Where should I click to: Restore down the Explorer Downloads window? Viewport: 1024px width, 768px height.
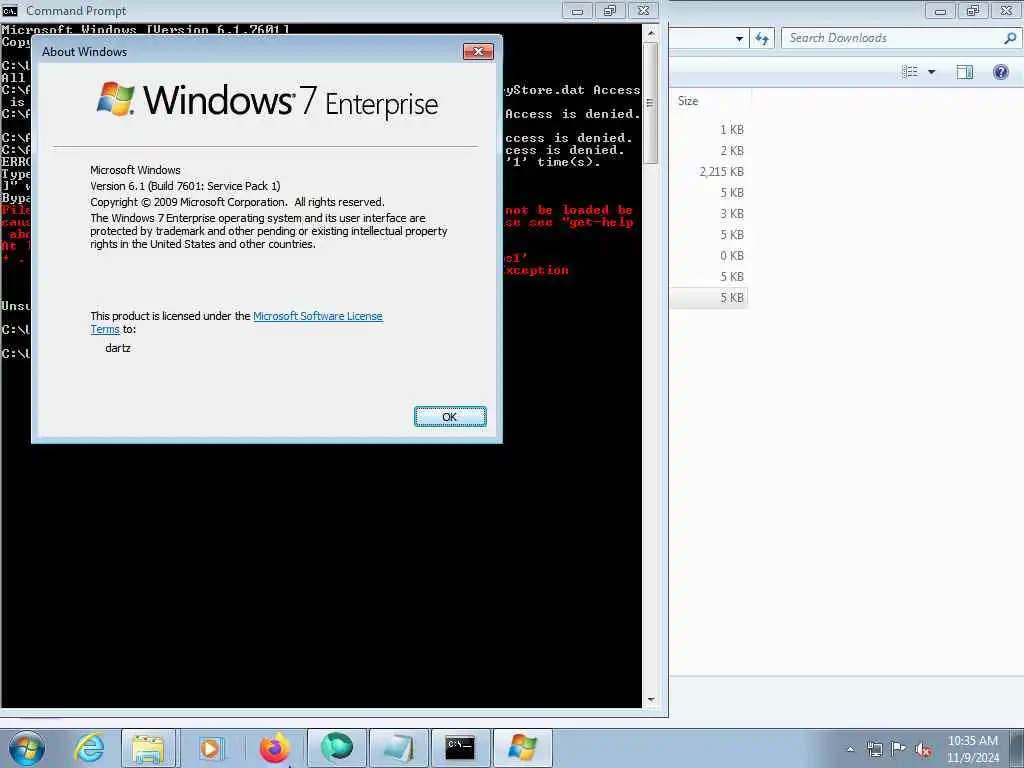click(973, 10)
